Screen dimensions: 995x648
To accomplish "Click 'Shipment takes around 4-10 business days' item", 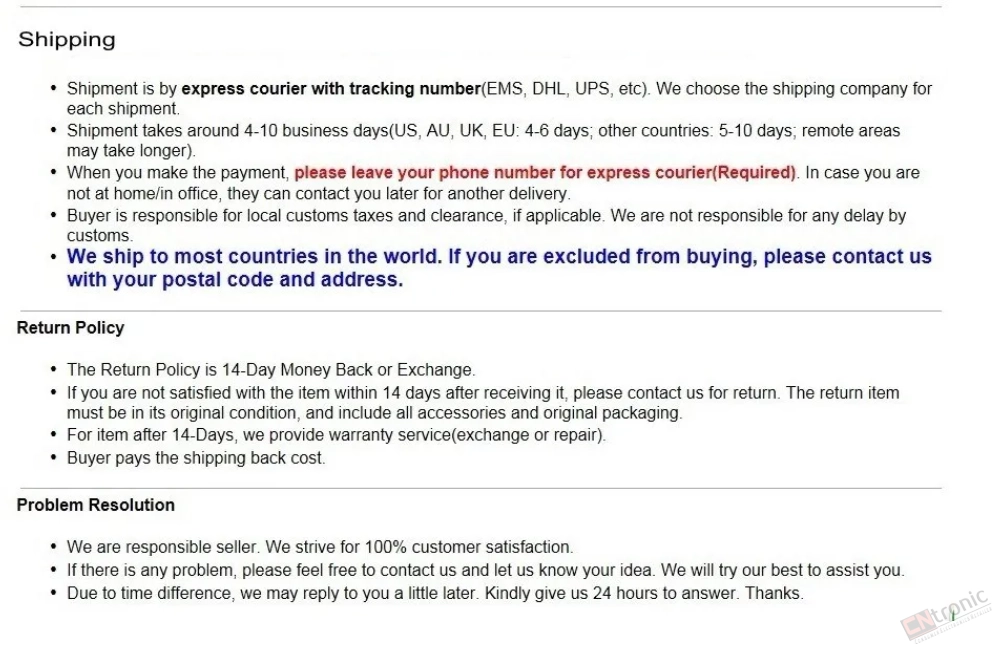I will tap(484, 140).
